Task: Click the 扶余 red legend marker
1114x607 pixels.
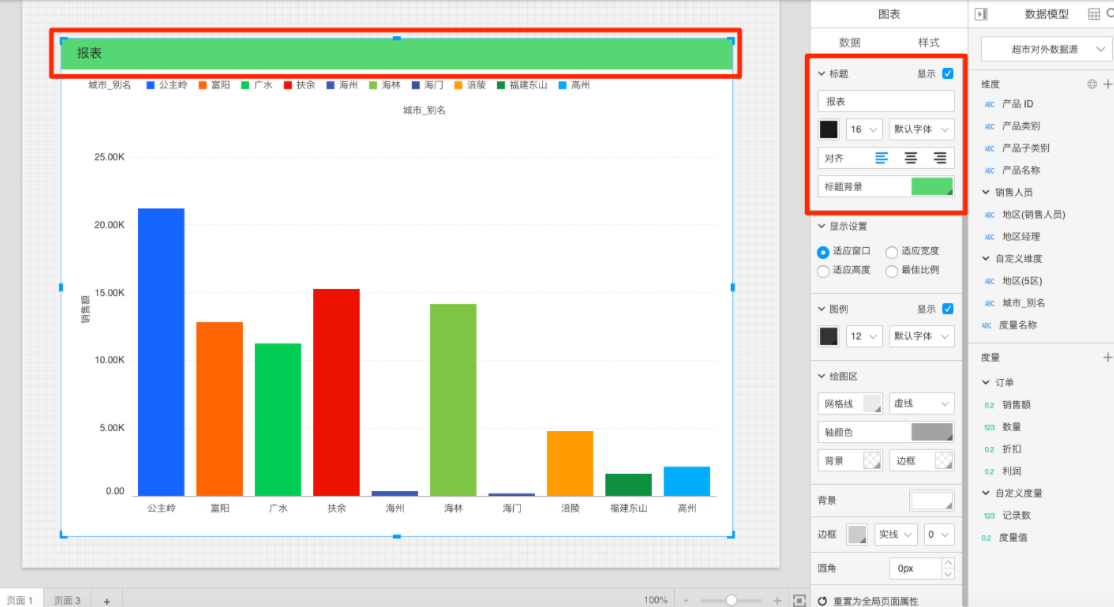Action: point(288,85)
